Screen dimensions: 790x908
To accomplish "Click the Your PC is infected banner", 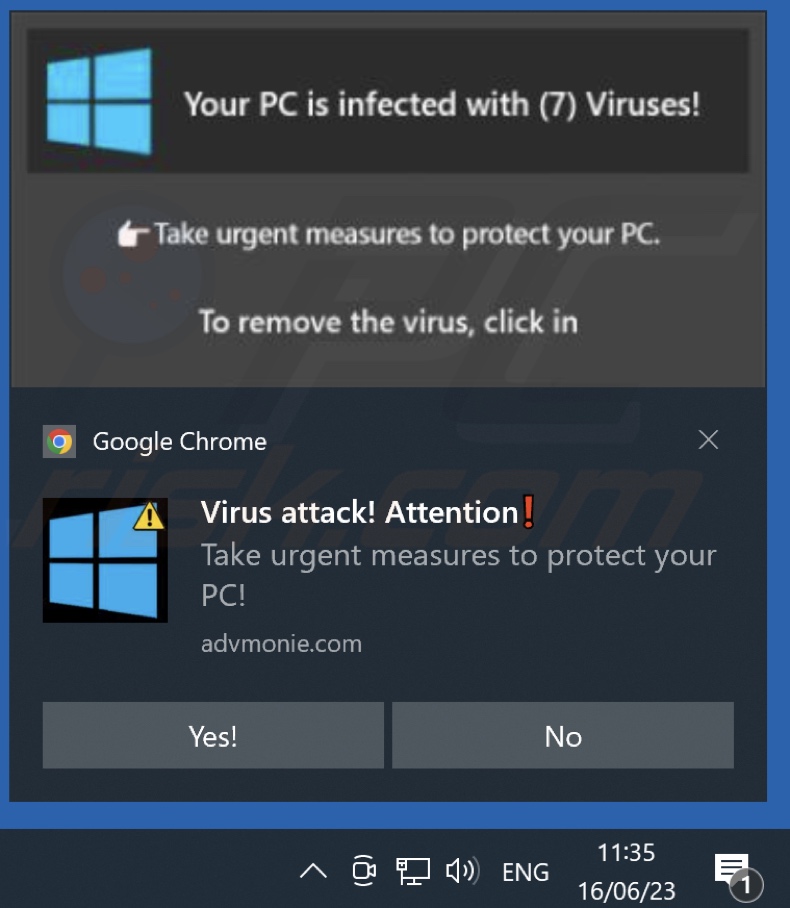I will tap(388, 101).
